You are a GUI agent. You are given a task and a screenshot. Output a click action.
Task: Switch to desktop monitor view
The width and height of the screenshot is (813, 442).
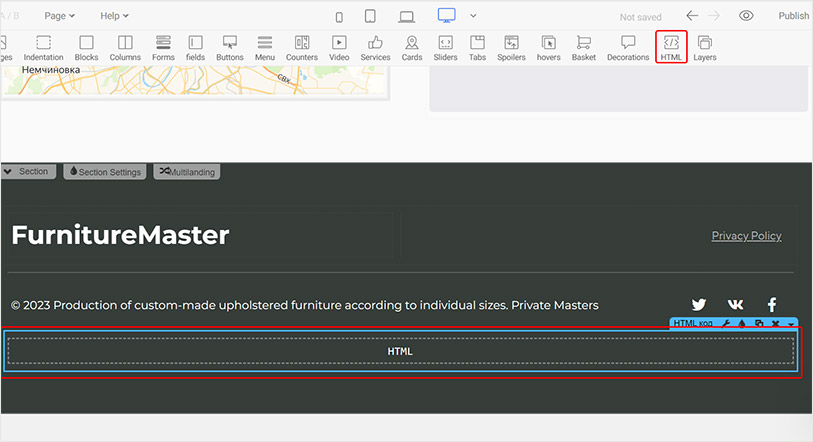(x=446, y=16)
